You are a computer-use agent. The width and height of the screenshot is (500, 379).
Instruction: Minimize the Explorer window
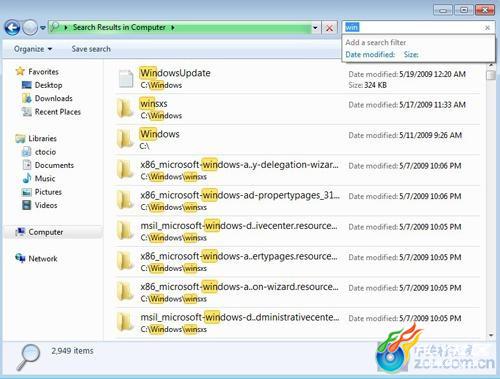tap(443, 10)
